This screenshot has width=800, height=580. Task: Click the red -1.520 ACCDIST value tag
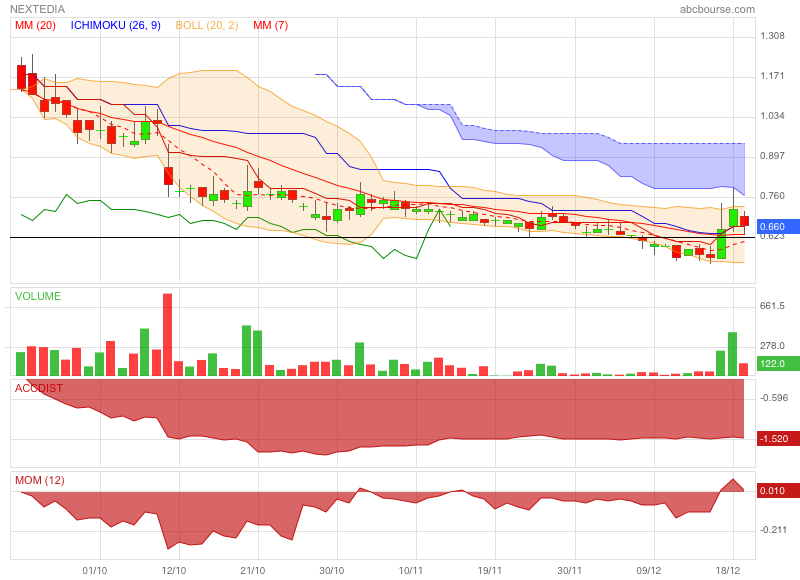778,439
